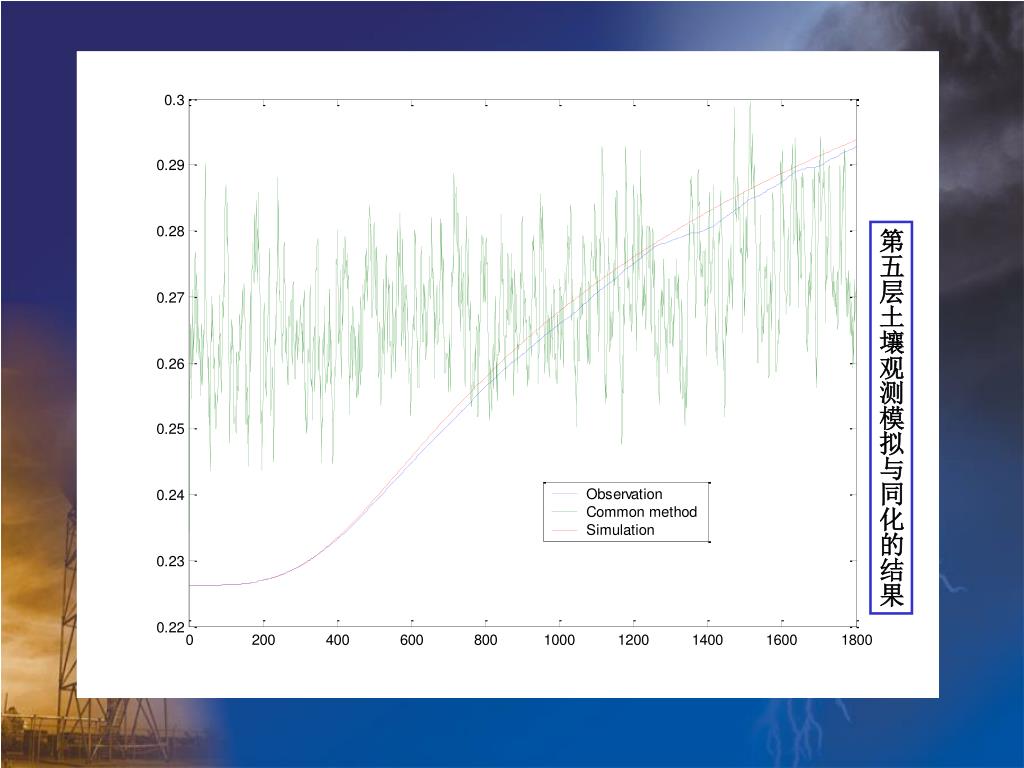Image resolution: width=1024 pixels, height=768 pixels.
Task: Click the x-axis label 1400
Action: point(708,640)
